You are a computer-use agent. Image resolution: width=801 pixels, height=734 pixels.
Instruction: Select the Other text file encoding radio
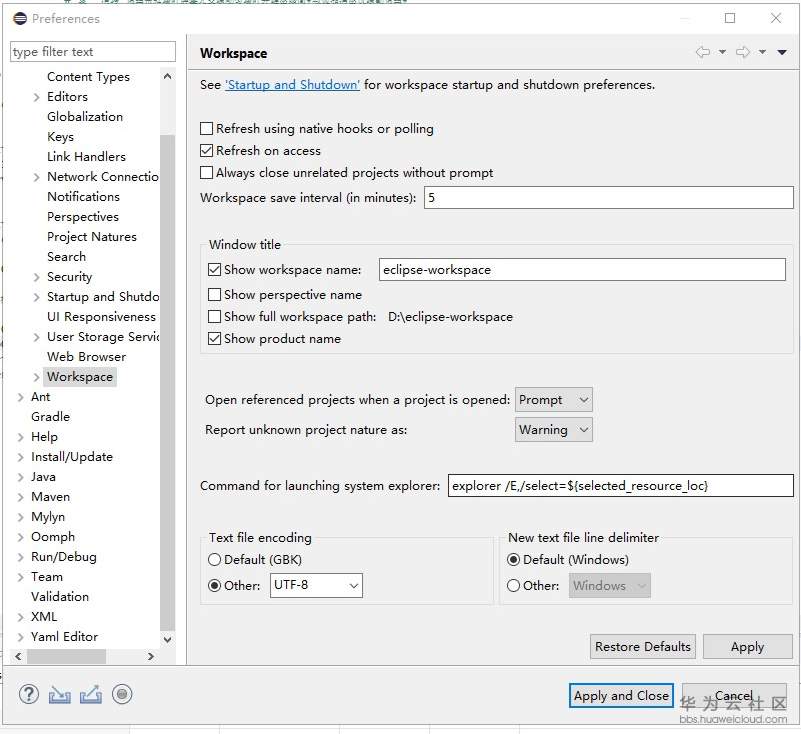[x=215, y=585]
